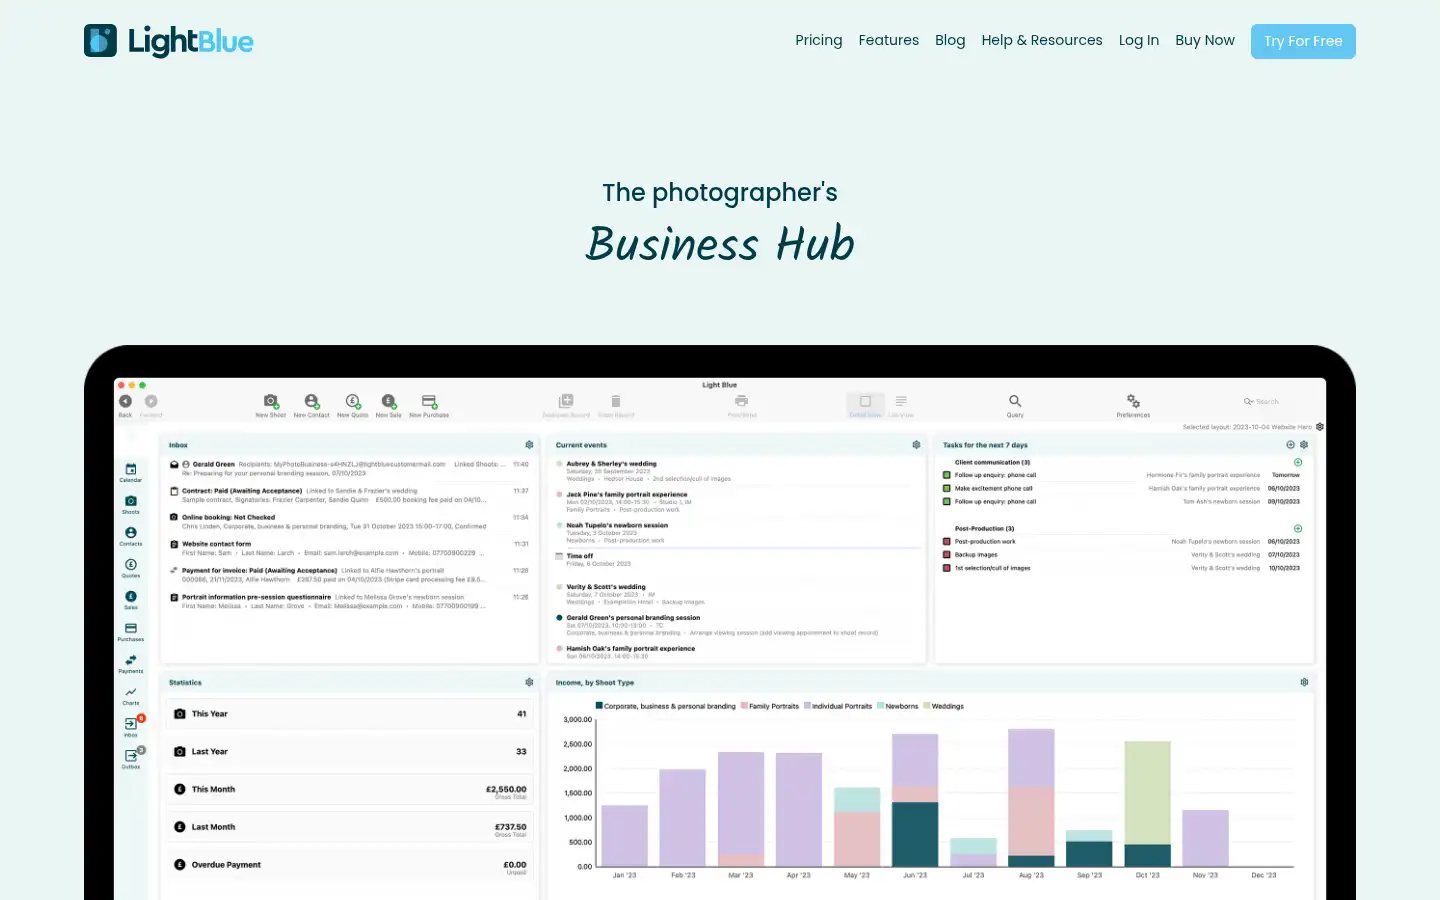Add a task under Client communication
Screen dimensions: 1440x900
[1298, 463]
